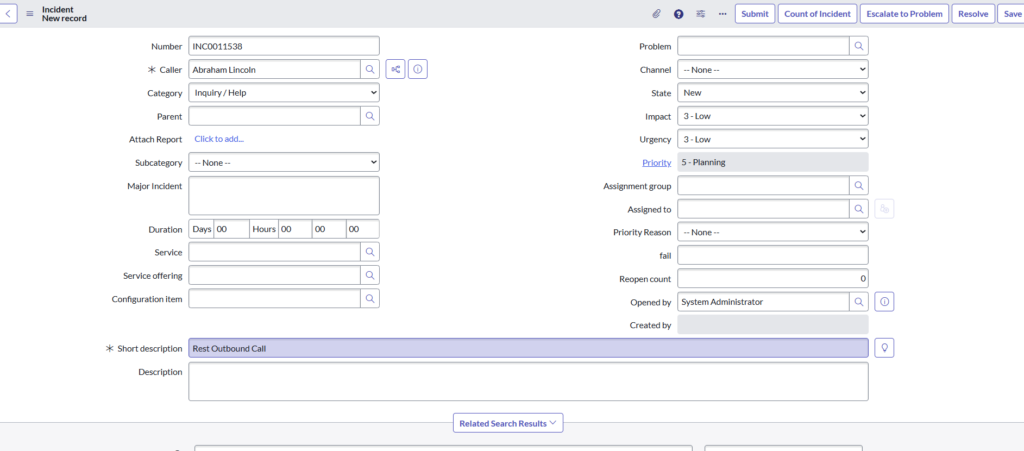
Task: Show related incidents for Caller
Action: [x=396, y=69]
